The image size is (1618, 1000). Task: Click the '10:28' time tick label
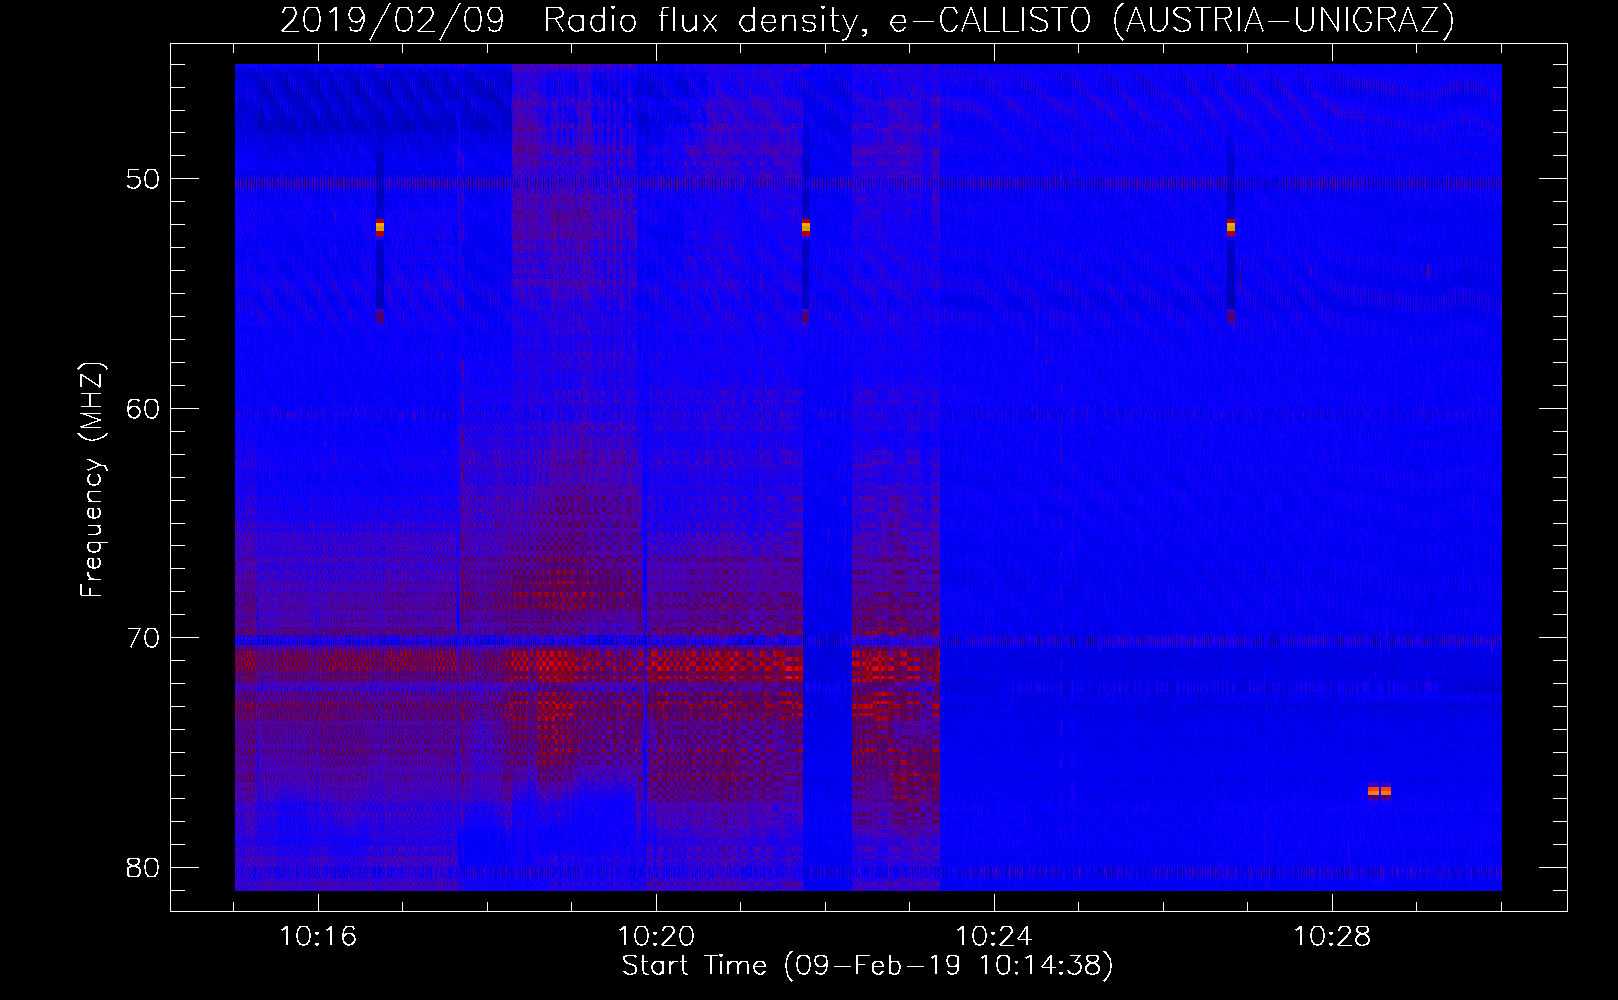coord(1332,937)
